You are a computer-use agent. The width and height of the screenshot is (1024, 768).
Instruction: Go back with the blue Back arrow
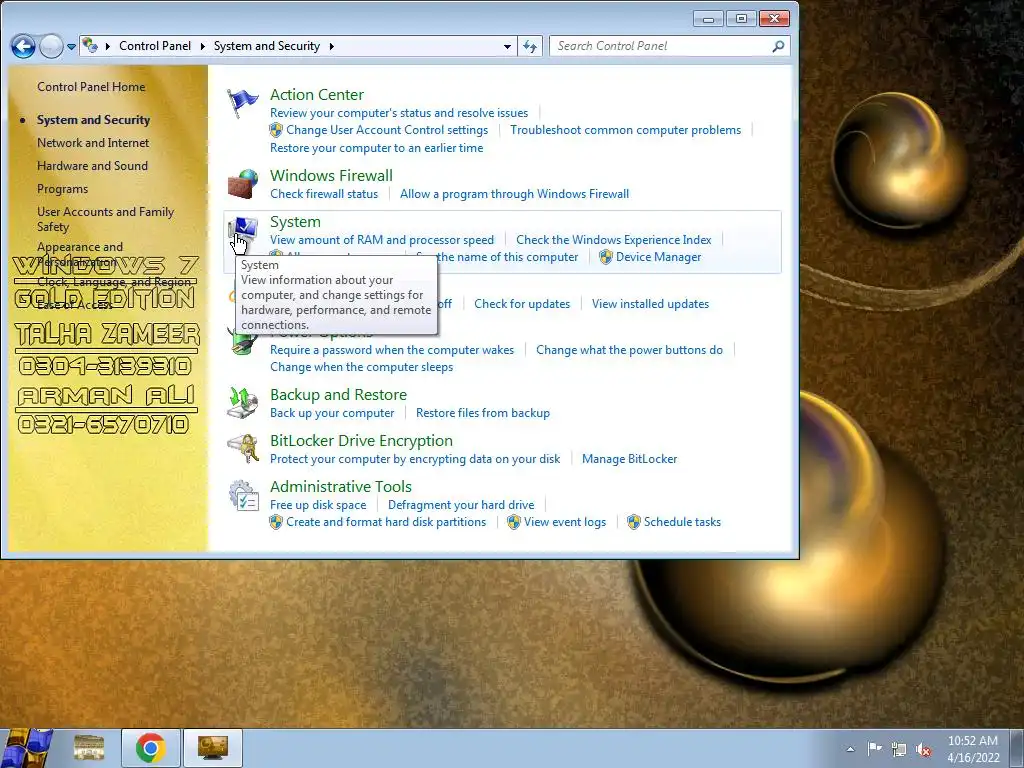pyautogui.click(x=24, y=46)
